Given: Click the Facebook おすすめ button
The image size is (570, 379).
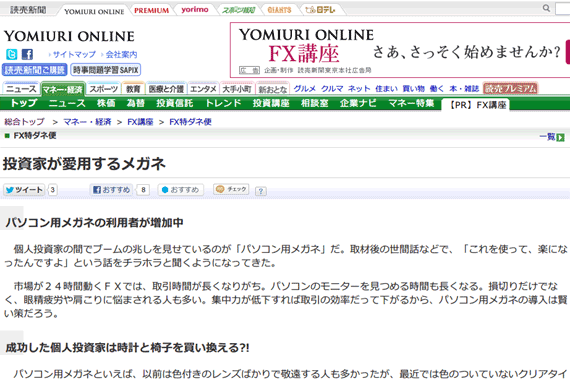Looking at the screenshot, I should [x=112, y=190].
